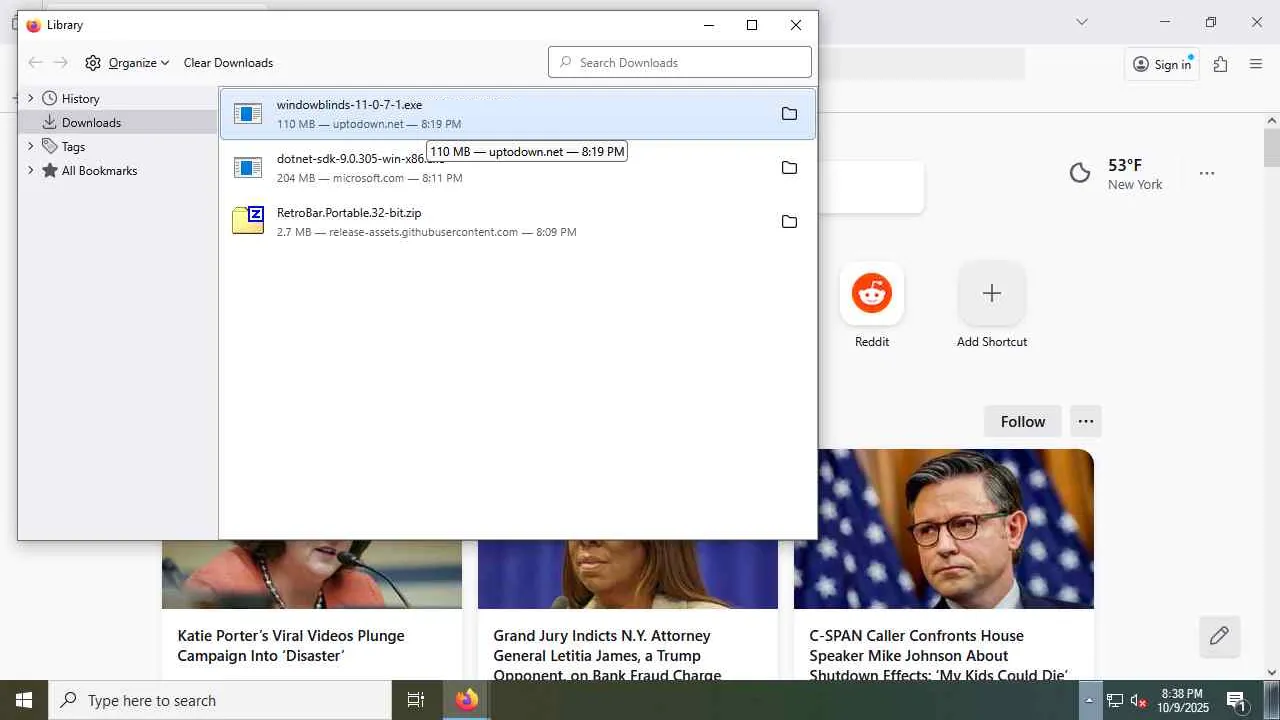
Task: Open containing folder for RetroBar.Portable.32-bit.zip
Action: 789,222
